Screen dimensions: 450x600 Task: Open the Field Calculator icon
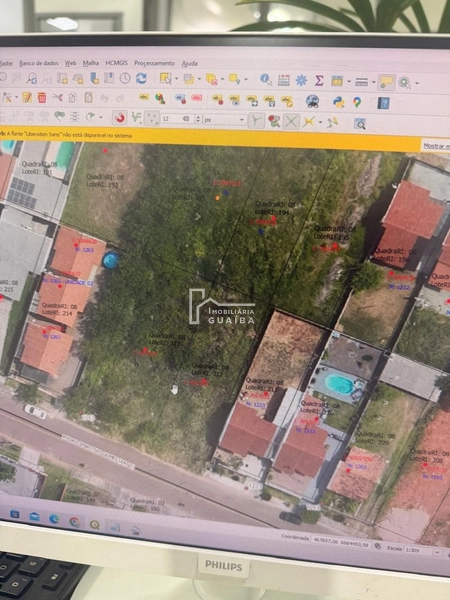284,80
